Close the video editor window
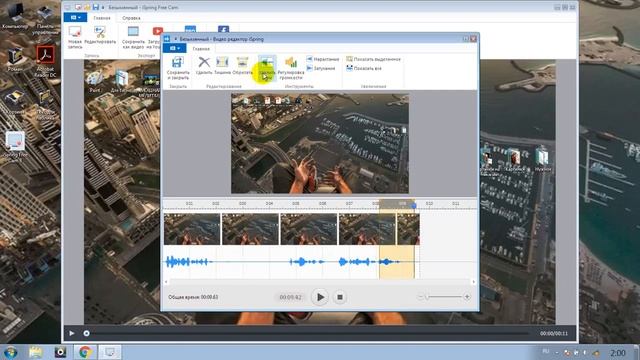 [473, 39]
